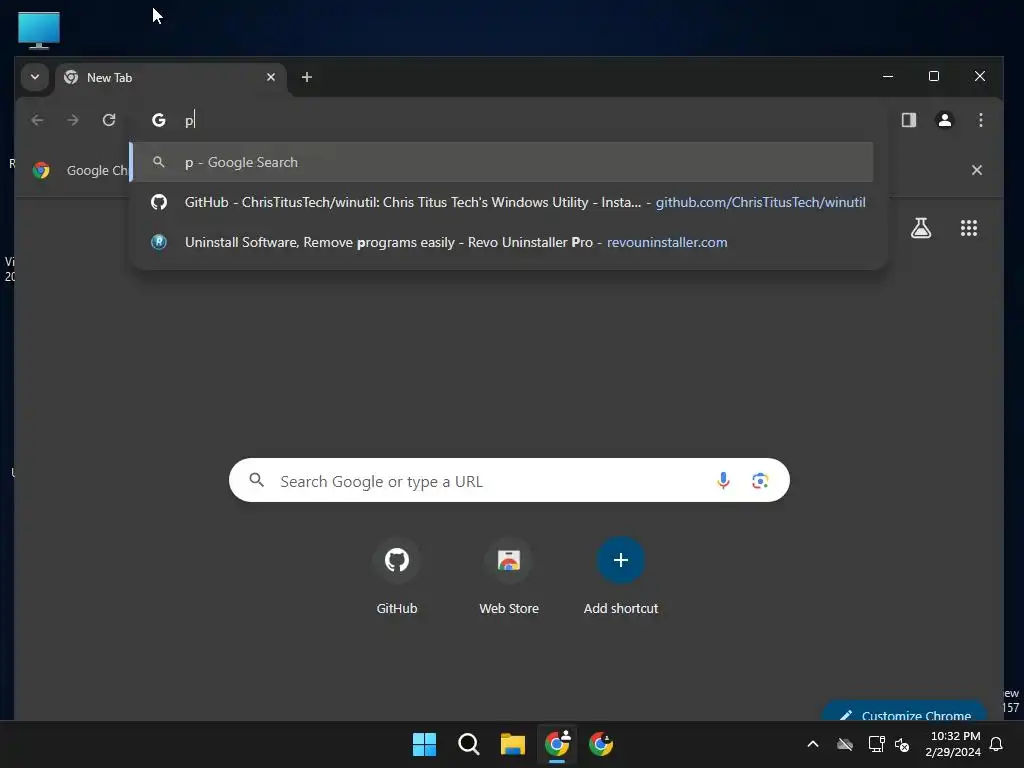Click the cloud sync tray icon
Viewport: 1024px width, 768px height.
pyautogui.click(x=844, y=744)
